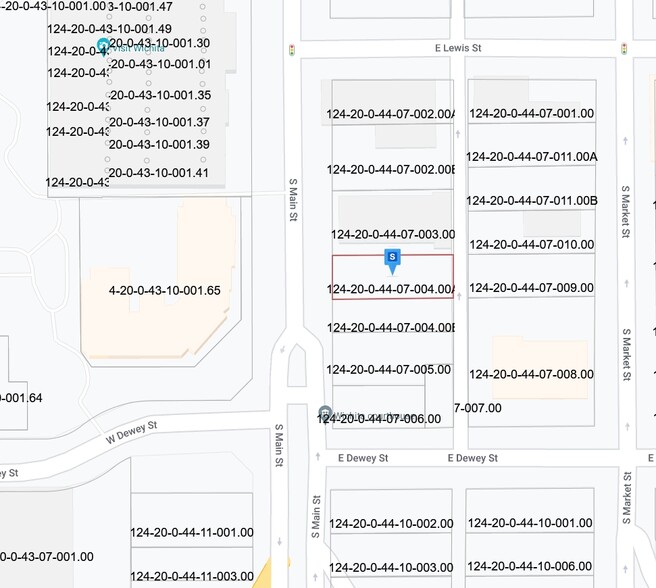This screenshot has width=656, height=588.
Task: Click parcel 124-20-0-44-07-010.00
Action: pyautogui.click(x=531, y=244)
